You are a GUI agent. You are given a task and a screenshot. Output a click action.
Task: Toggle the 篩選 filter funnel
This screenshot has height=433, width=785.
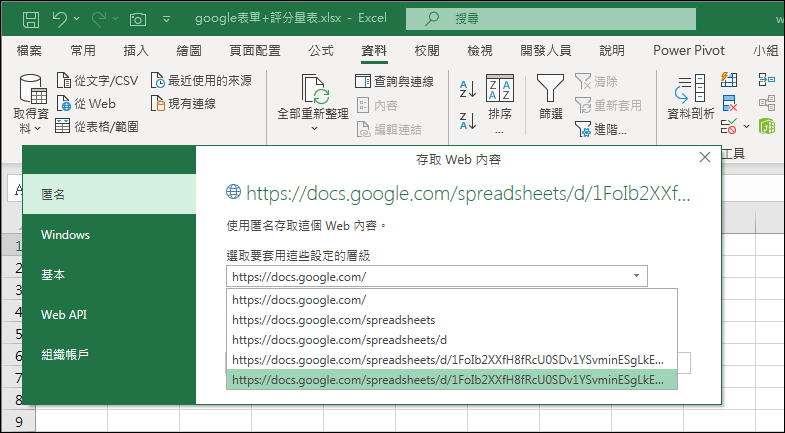(551, 97)
